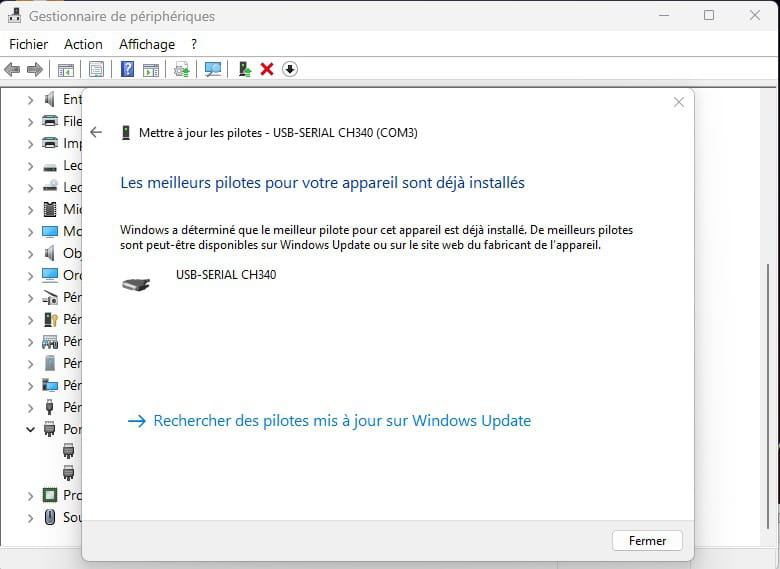Select the monitor icon of the Mo row

[x=50, y=231]
